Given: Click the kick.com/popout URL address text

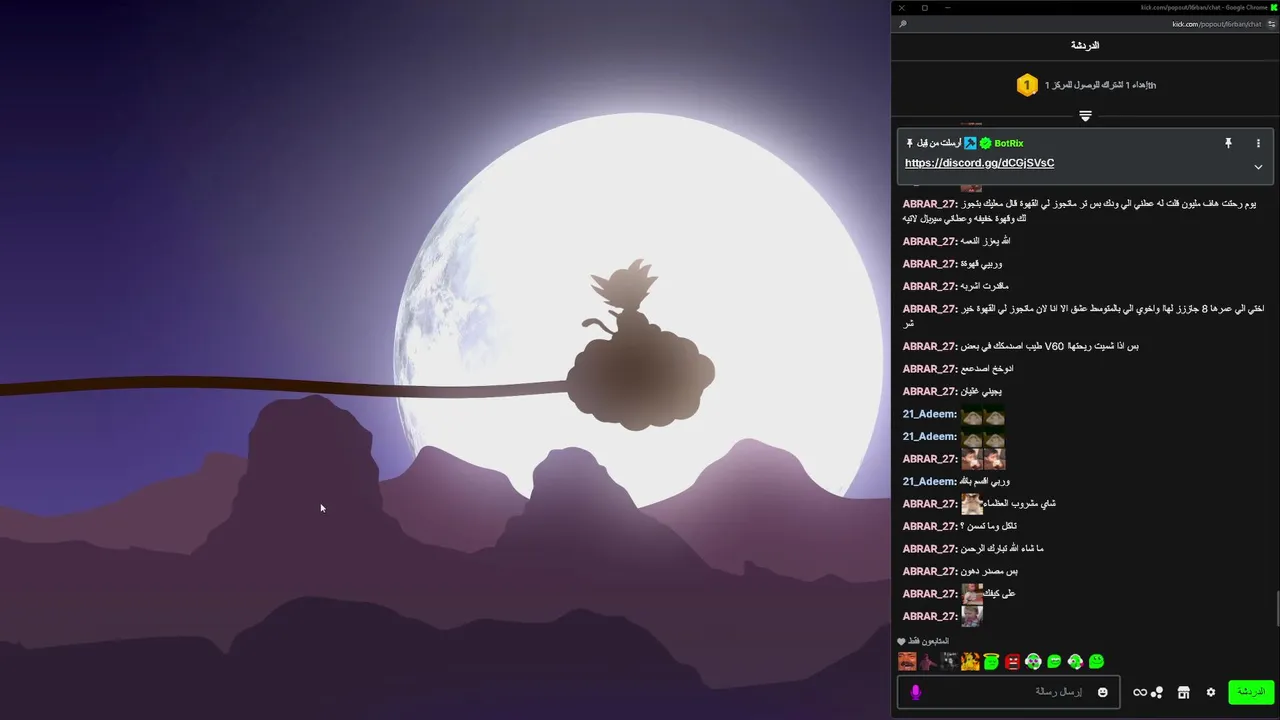Looking at the screenshot, I should (1217, 24).
